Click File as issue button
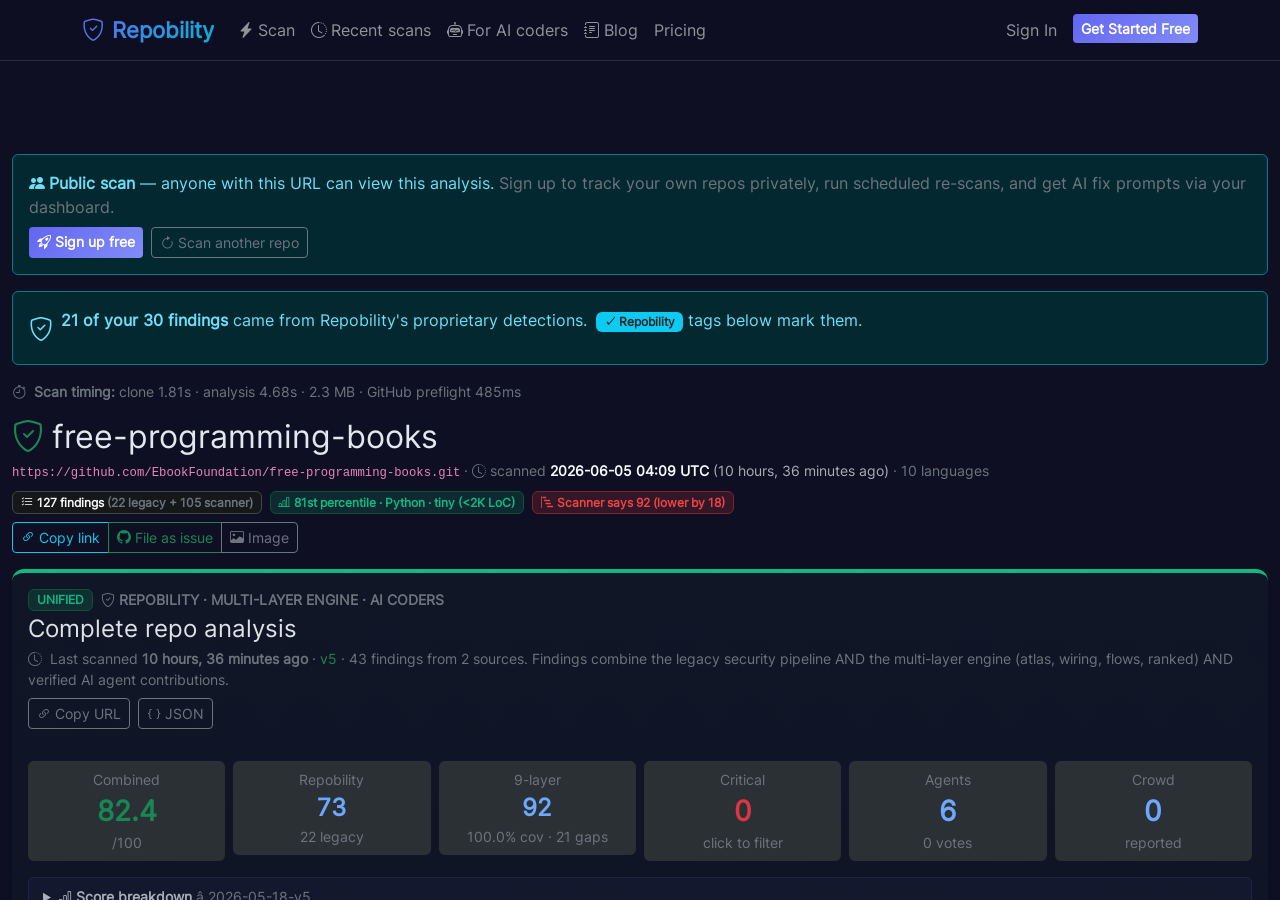The width and height of the screenshot is (1280, 900). (x=165, y=537)
